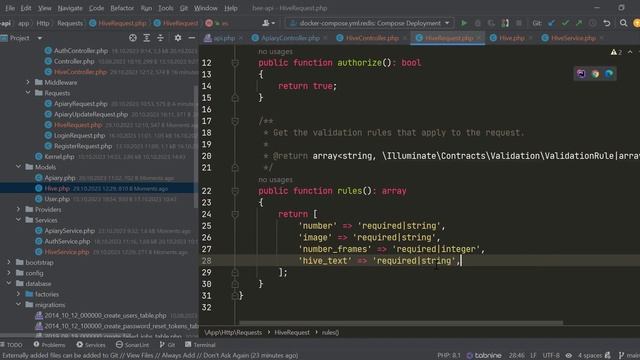The width and height of the screenshot is (640, 360).
Task: Open the Terminal tool window
Action: coord(200,345)
